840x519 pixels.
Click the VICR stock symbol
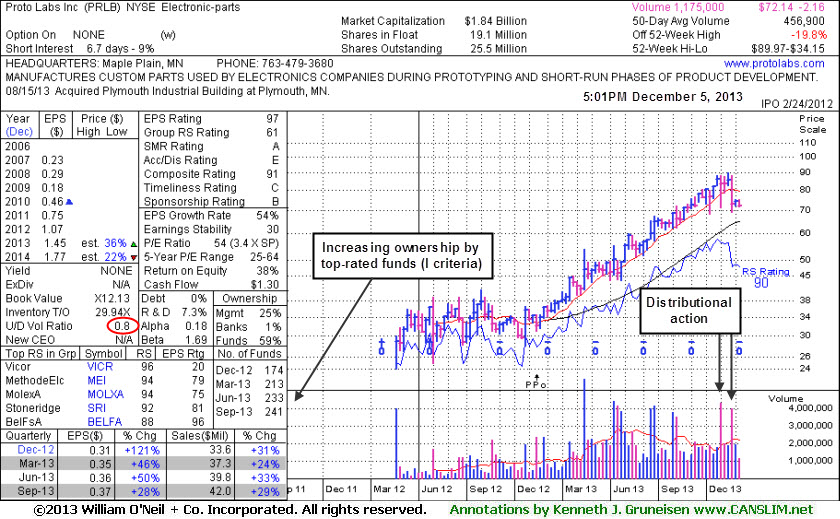[100, 367]
